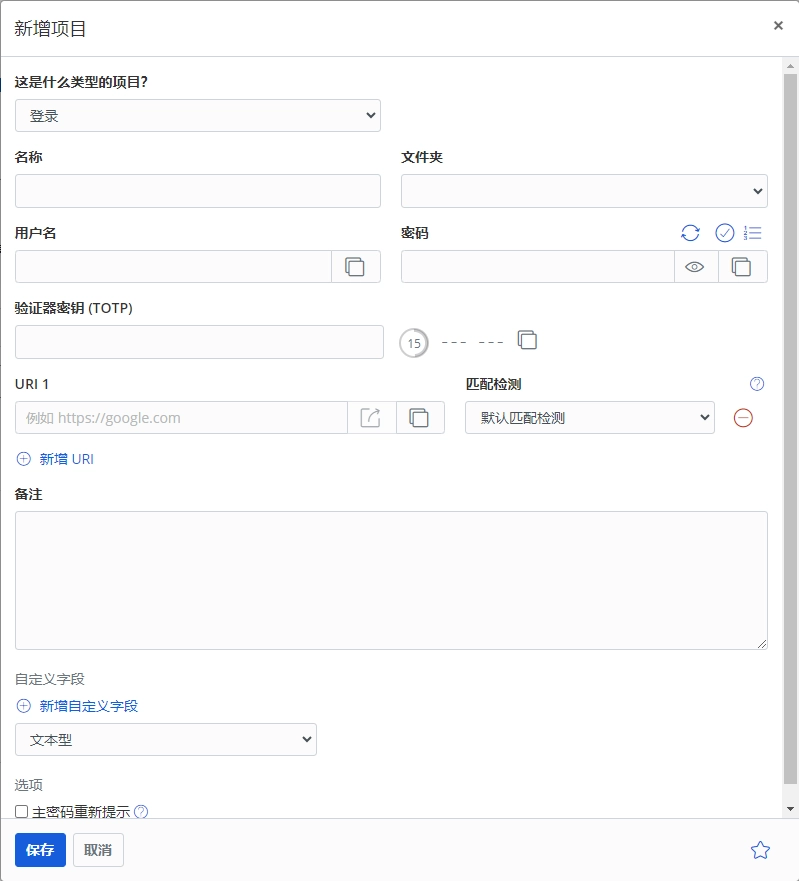This screenshot has height=881, width=799.
Task: Enable 主密码重新提示 checkbox
Action: click(22, 812)
